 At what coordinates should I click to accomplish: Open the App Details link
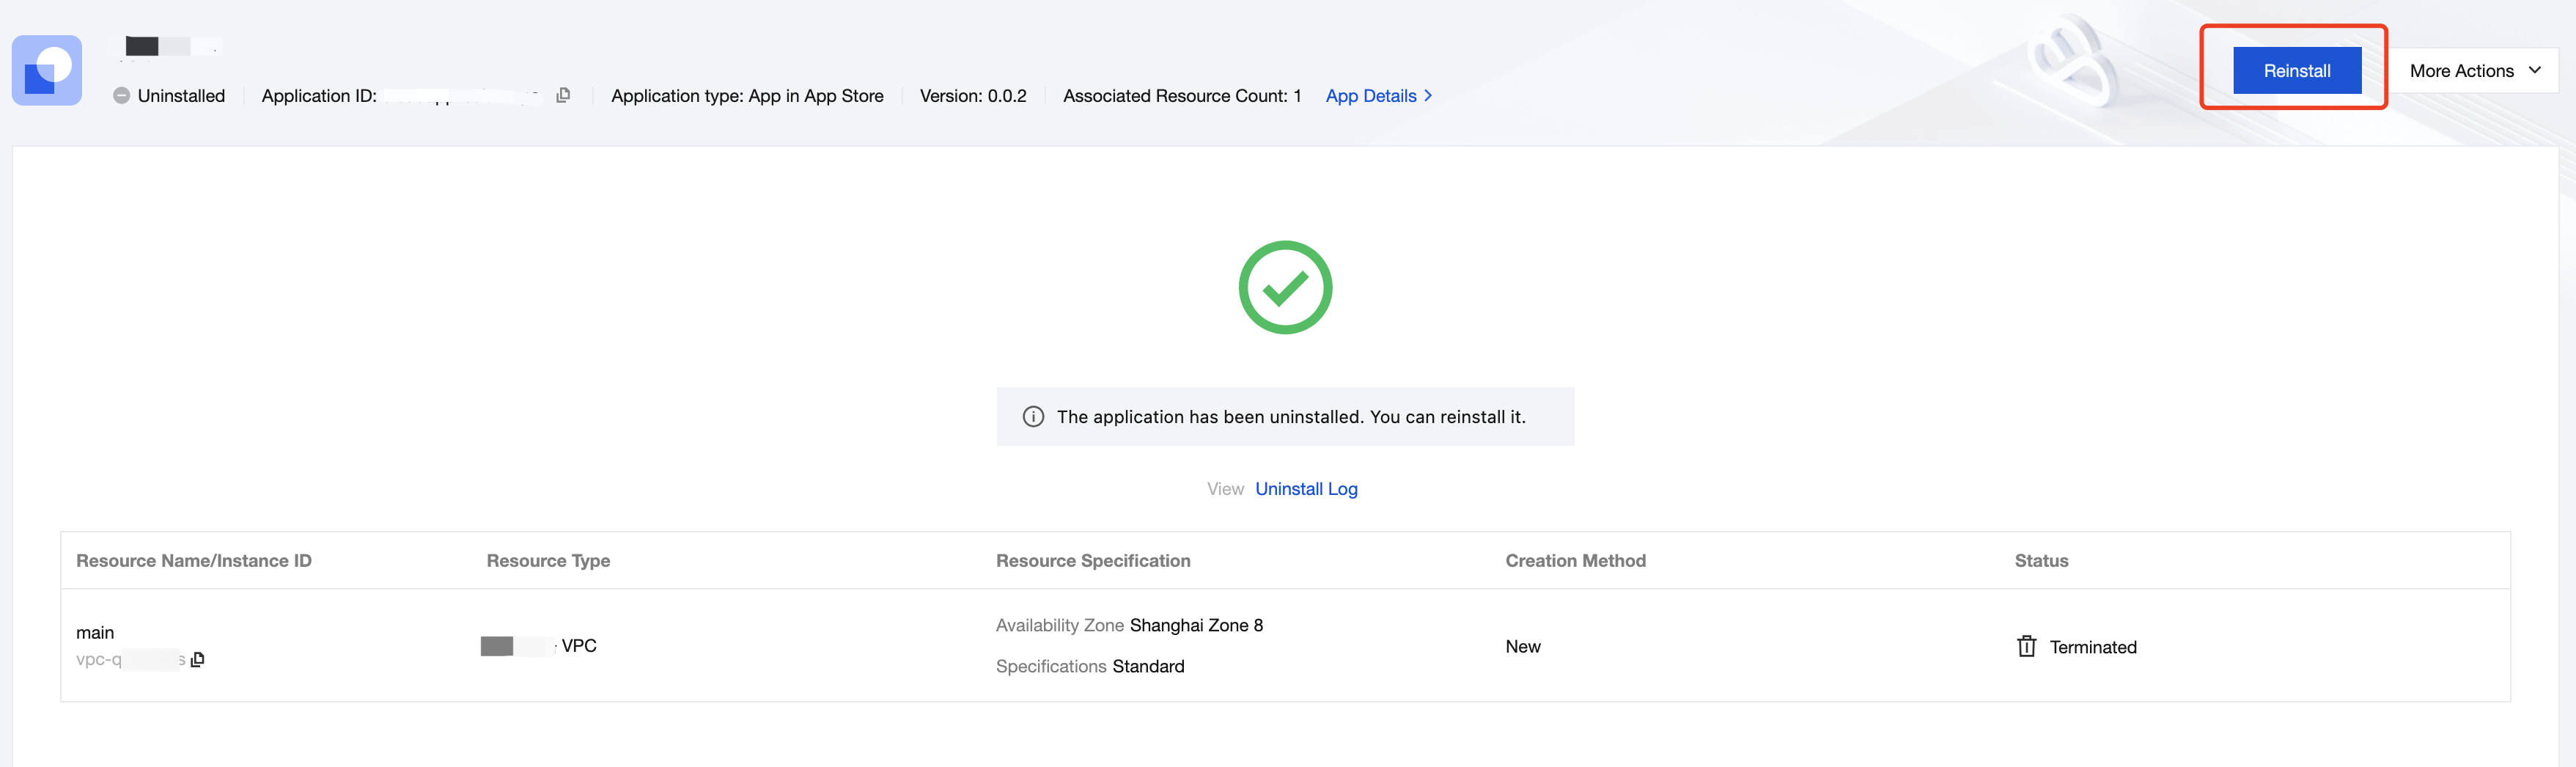tap(1371, 96)
